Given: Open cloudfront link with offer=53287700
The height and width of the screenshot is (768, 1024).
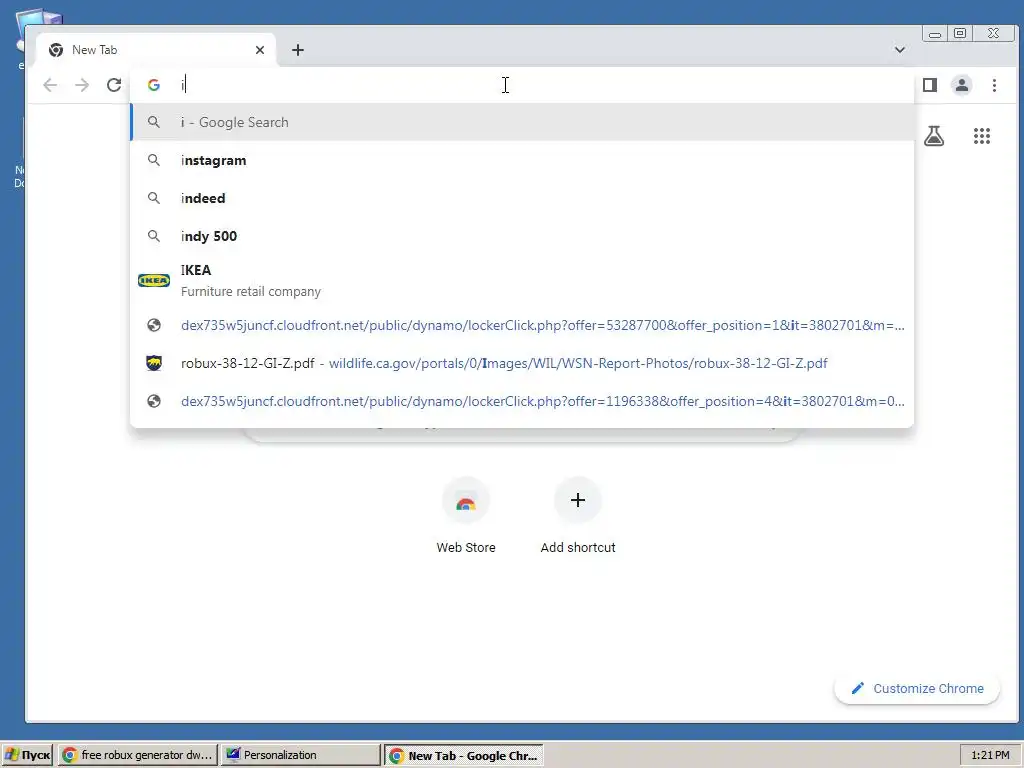Looking at the screenshot, I should pyautogui.click(x=522, y=325).
